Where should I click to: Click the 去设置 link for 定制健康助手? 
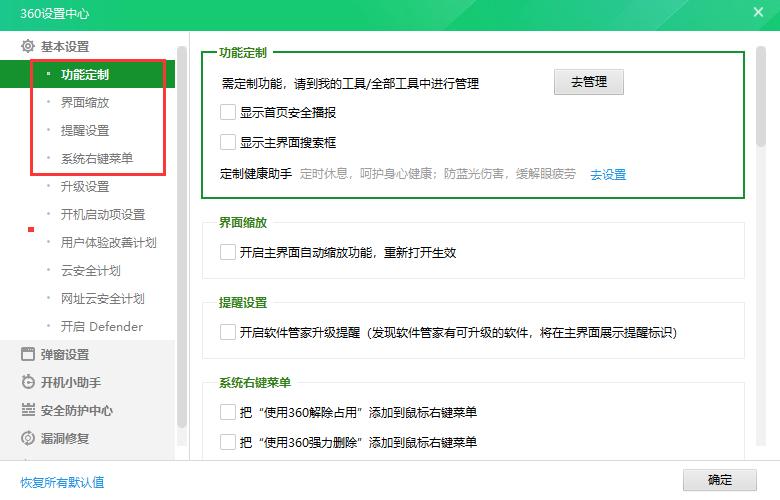608,174
